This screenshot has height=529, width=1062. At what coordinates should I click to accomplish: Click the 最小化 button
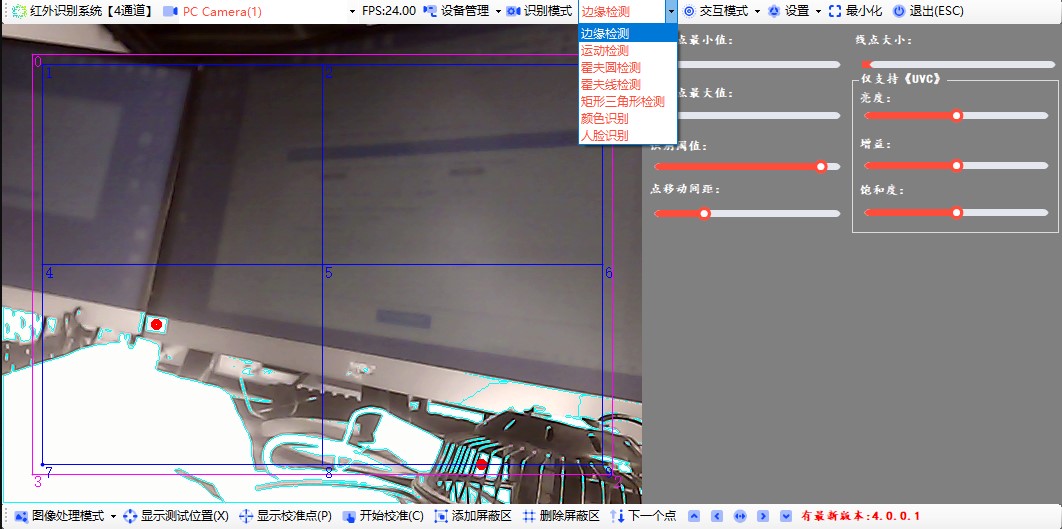click(855, 12)
